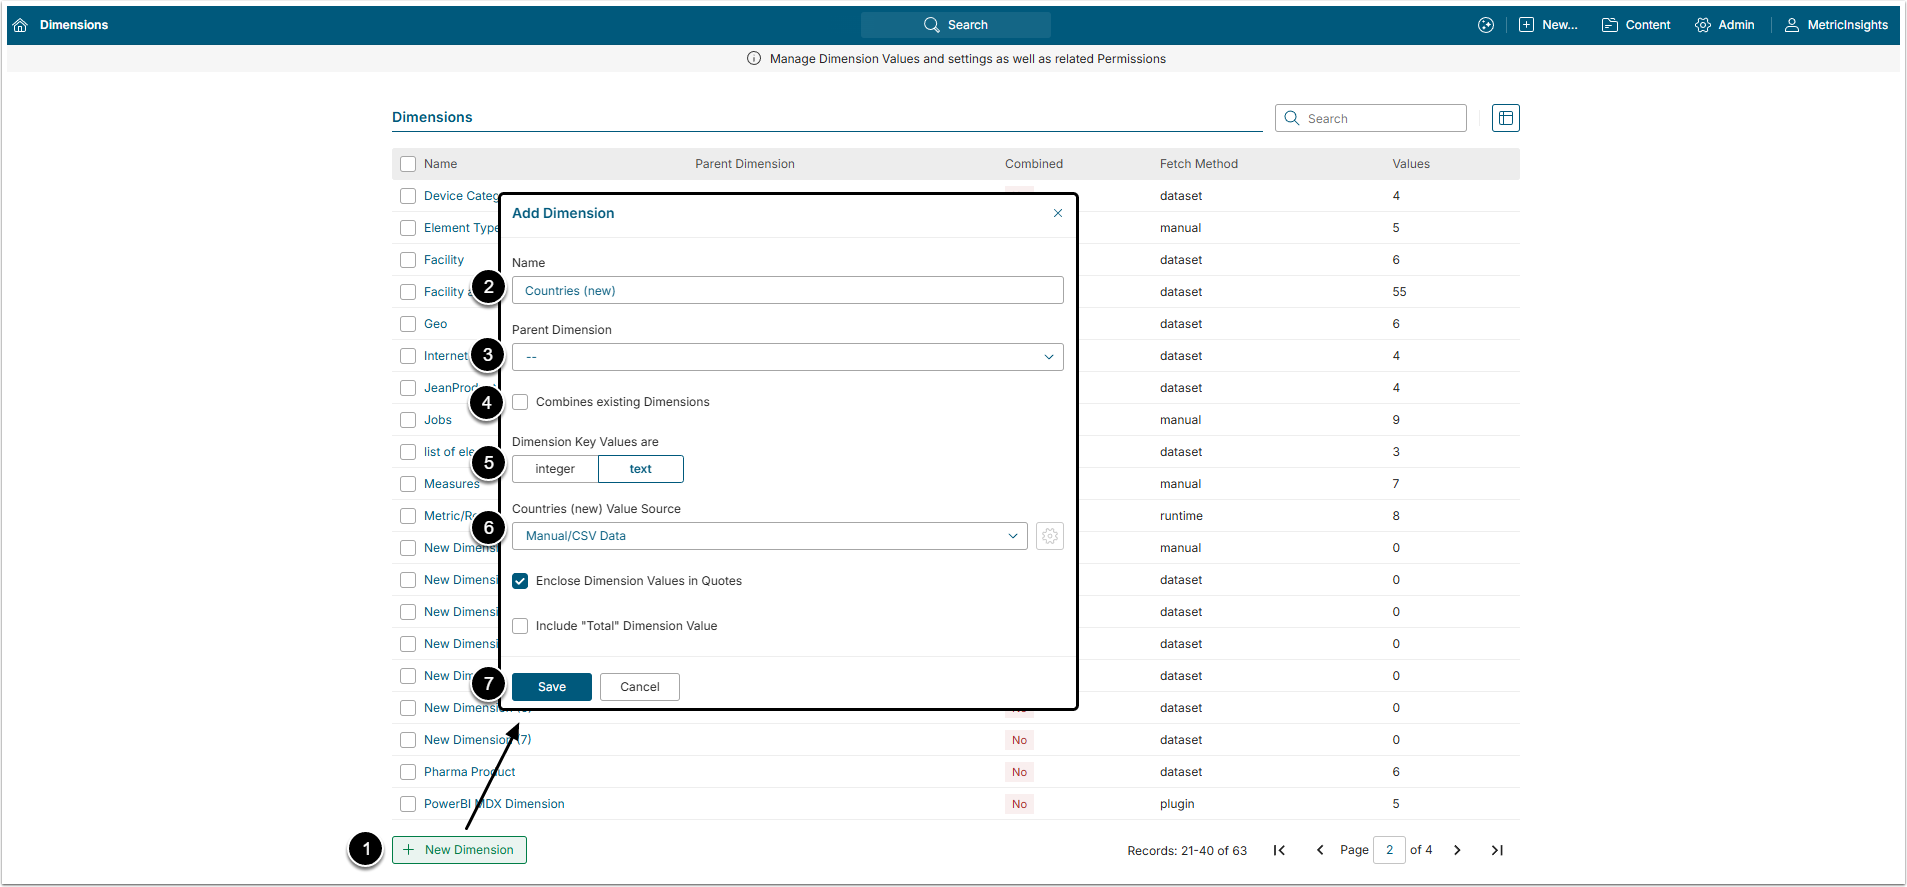The width and height of the screenshot is (1907, 887).
Task: Jump to the last page
Action: (x=1497, y=850)
